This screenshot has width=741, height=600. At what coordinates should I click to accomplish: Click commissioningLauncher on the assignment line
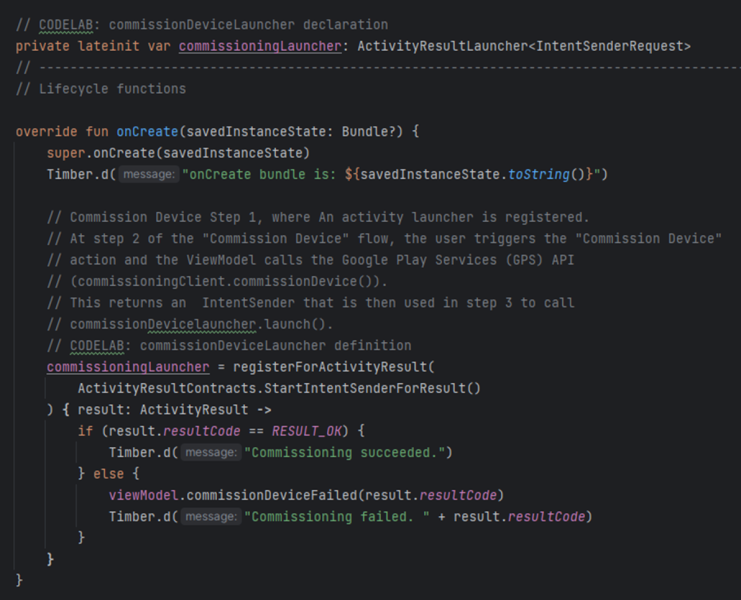point(128,367)
